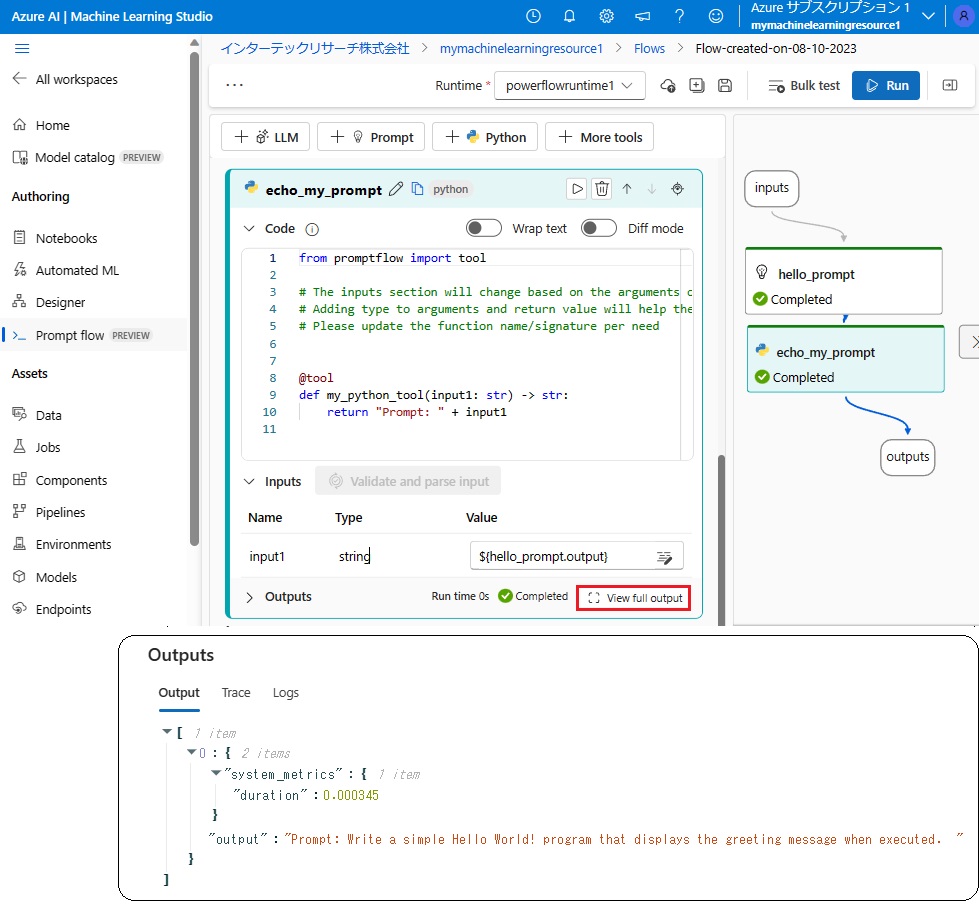This screenshot has height=922, width=979.
Task: Collapse item 0 in Outputs JSON
Action: pos(192,752)
